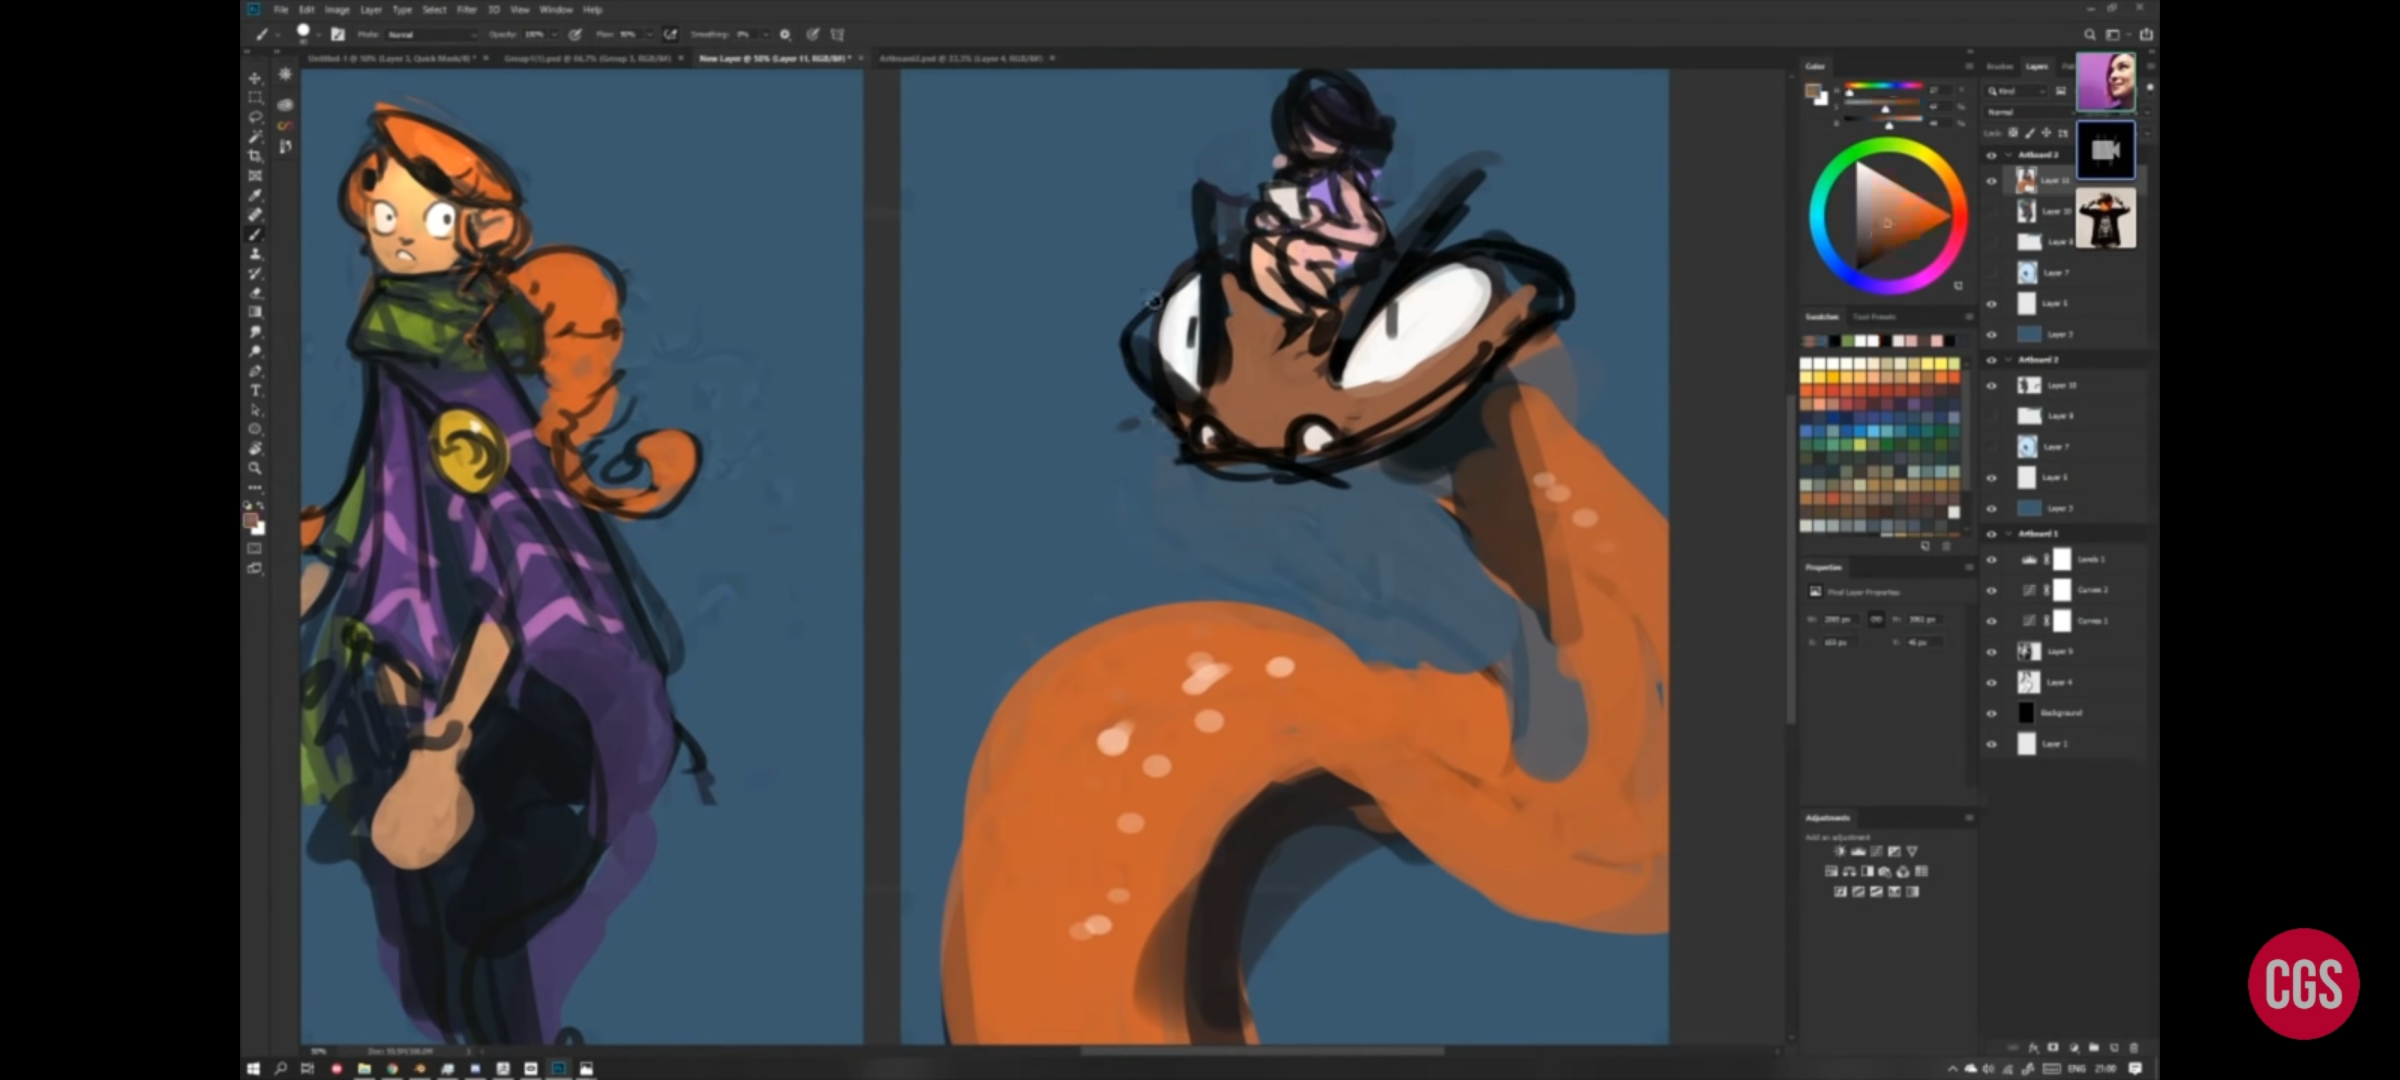
Task: Collapse the Artboard 1 group
Action: pos(2008,533)
